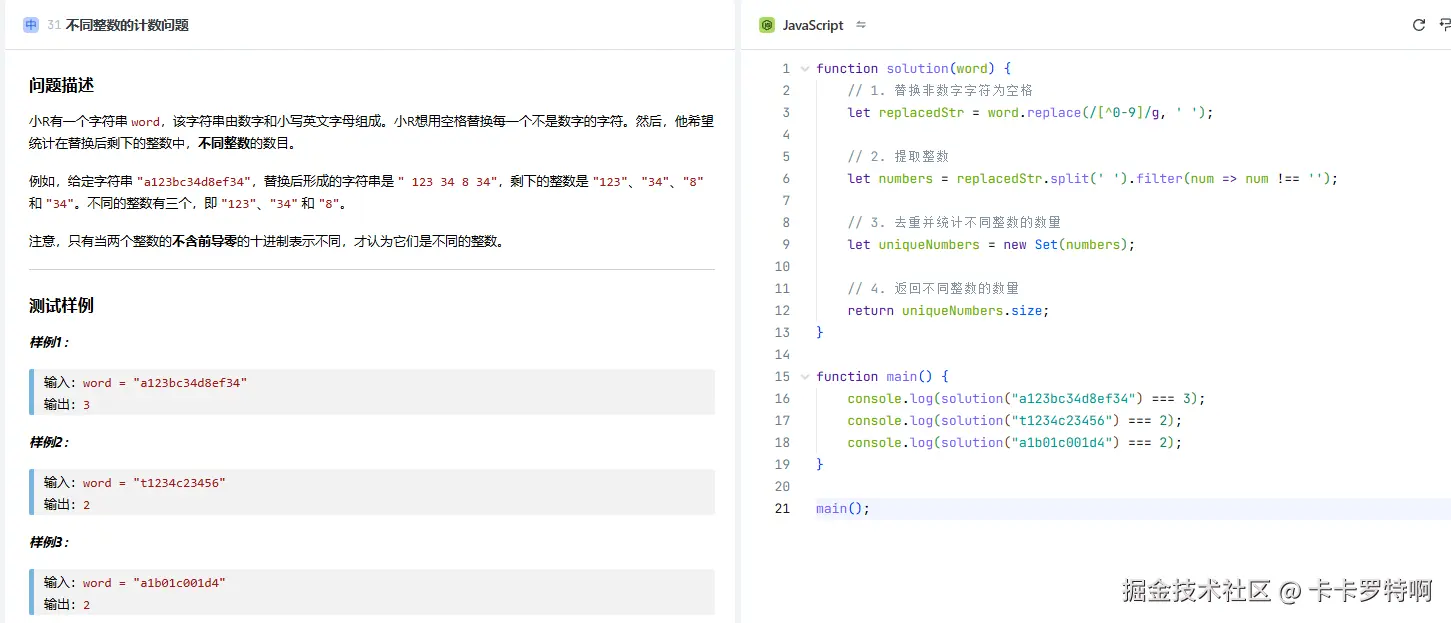Click the copy icon in the top-right corner

click(x=1444, y=24)
